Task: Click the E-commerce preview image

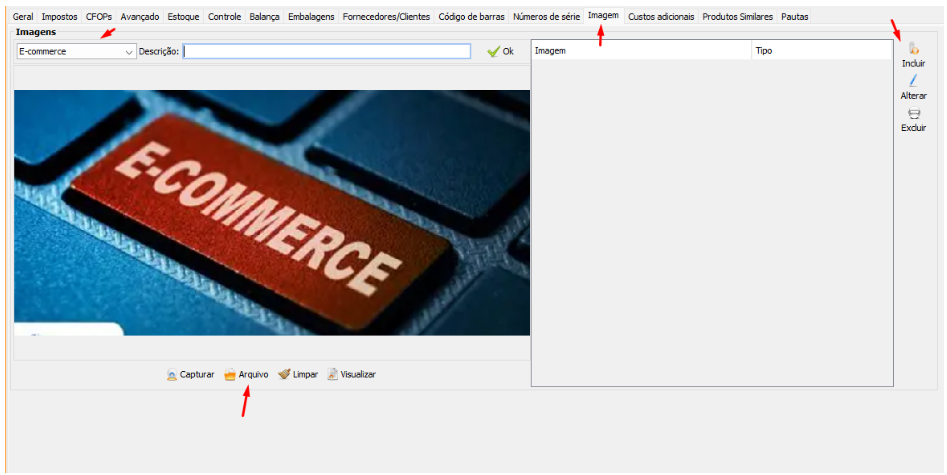Action: pos(271,212)
